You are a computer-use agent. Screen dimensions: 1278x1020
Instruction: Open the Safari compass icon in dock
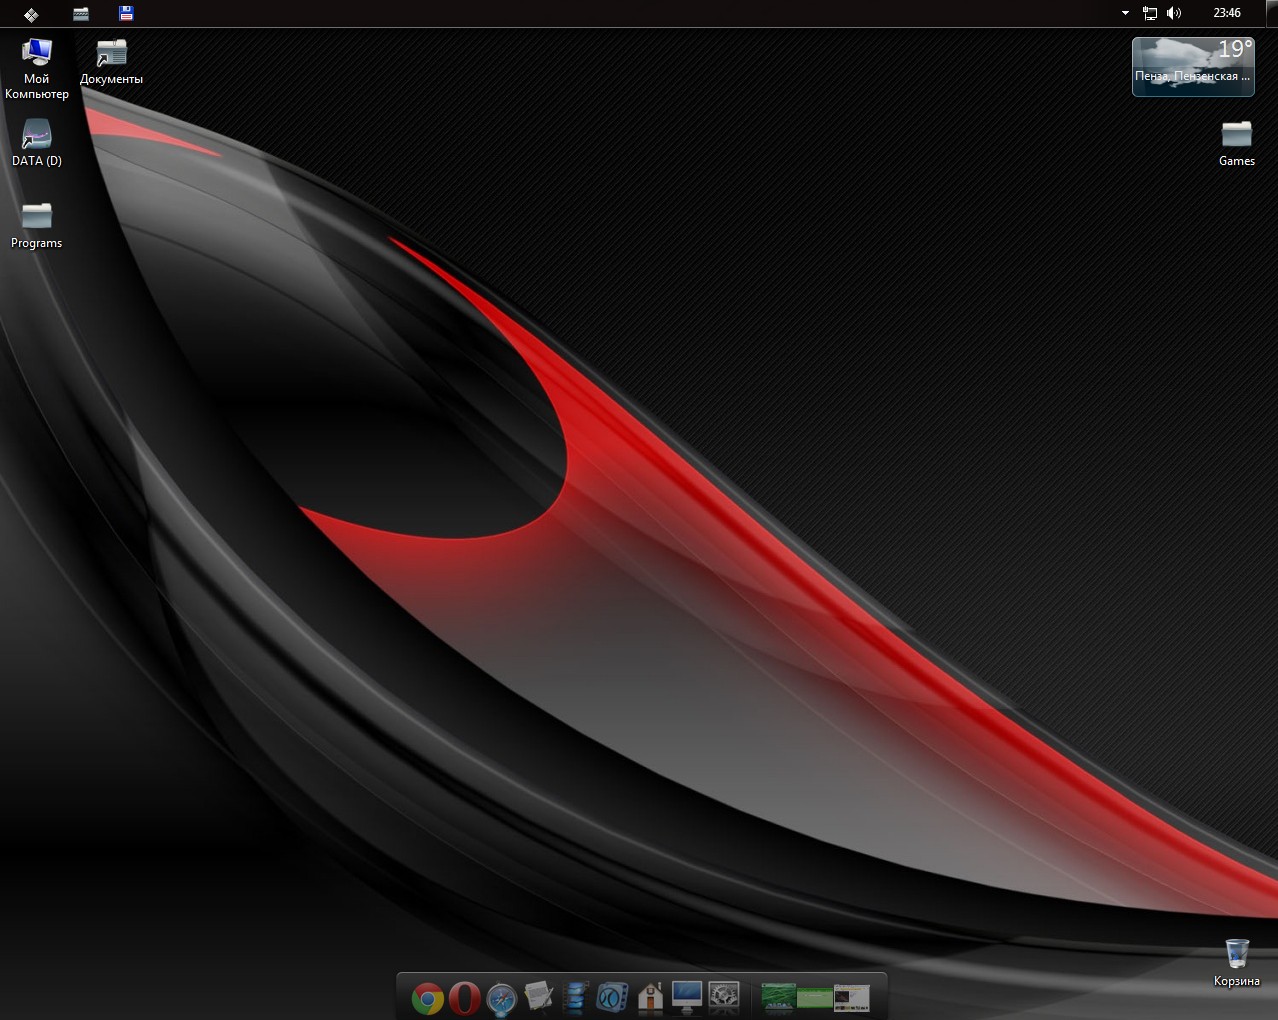tap(501, 997)
